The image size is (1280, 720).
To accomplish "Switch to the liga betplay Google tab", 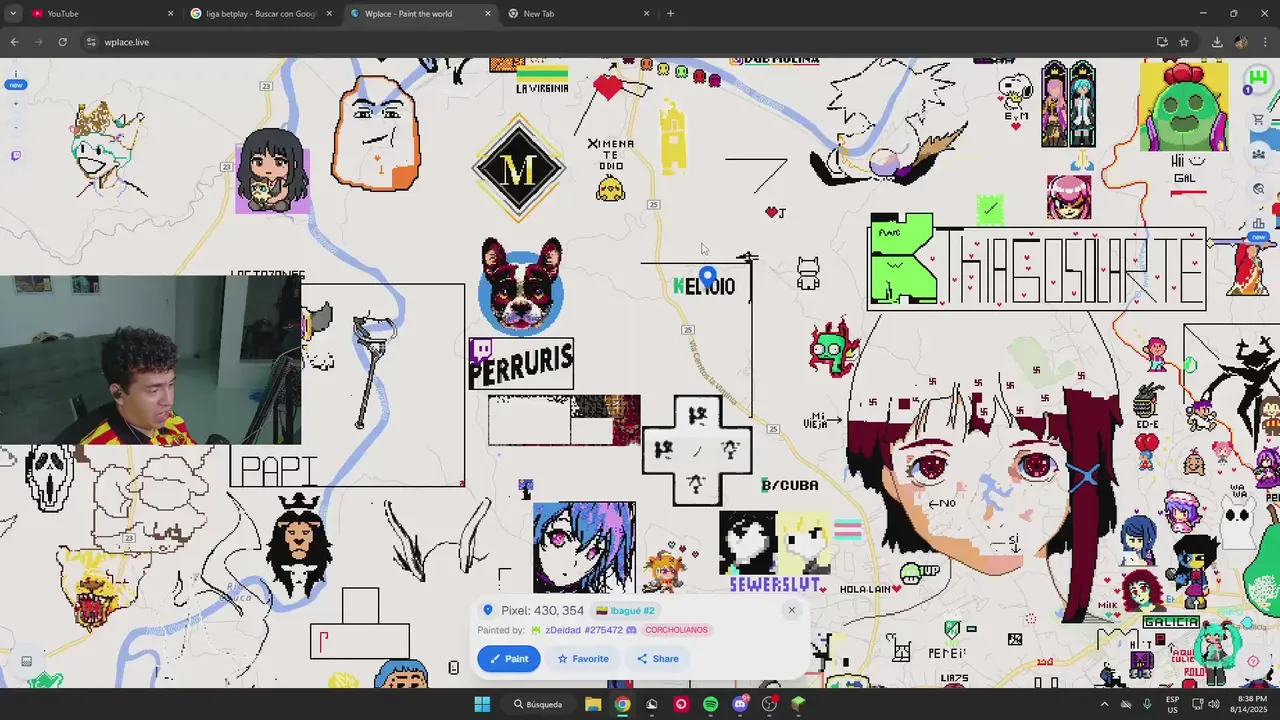I will [260, 14].
